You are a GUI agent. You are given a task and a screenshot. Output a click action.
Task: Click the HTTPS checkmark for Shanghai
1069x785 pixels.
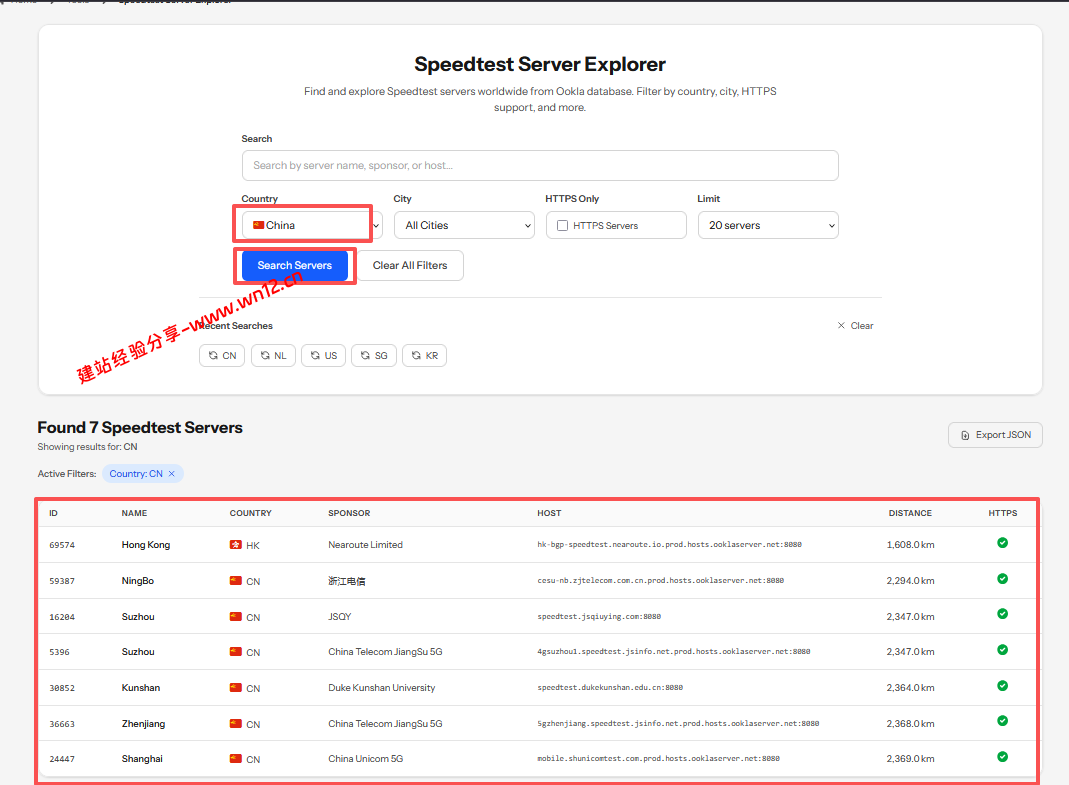coord(1002,757)
